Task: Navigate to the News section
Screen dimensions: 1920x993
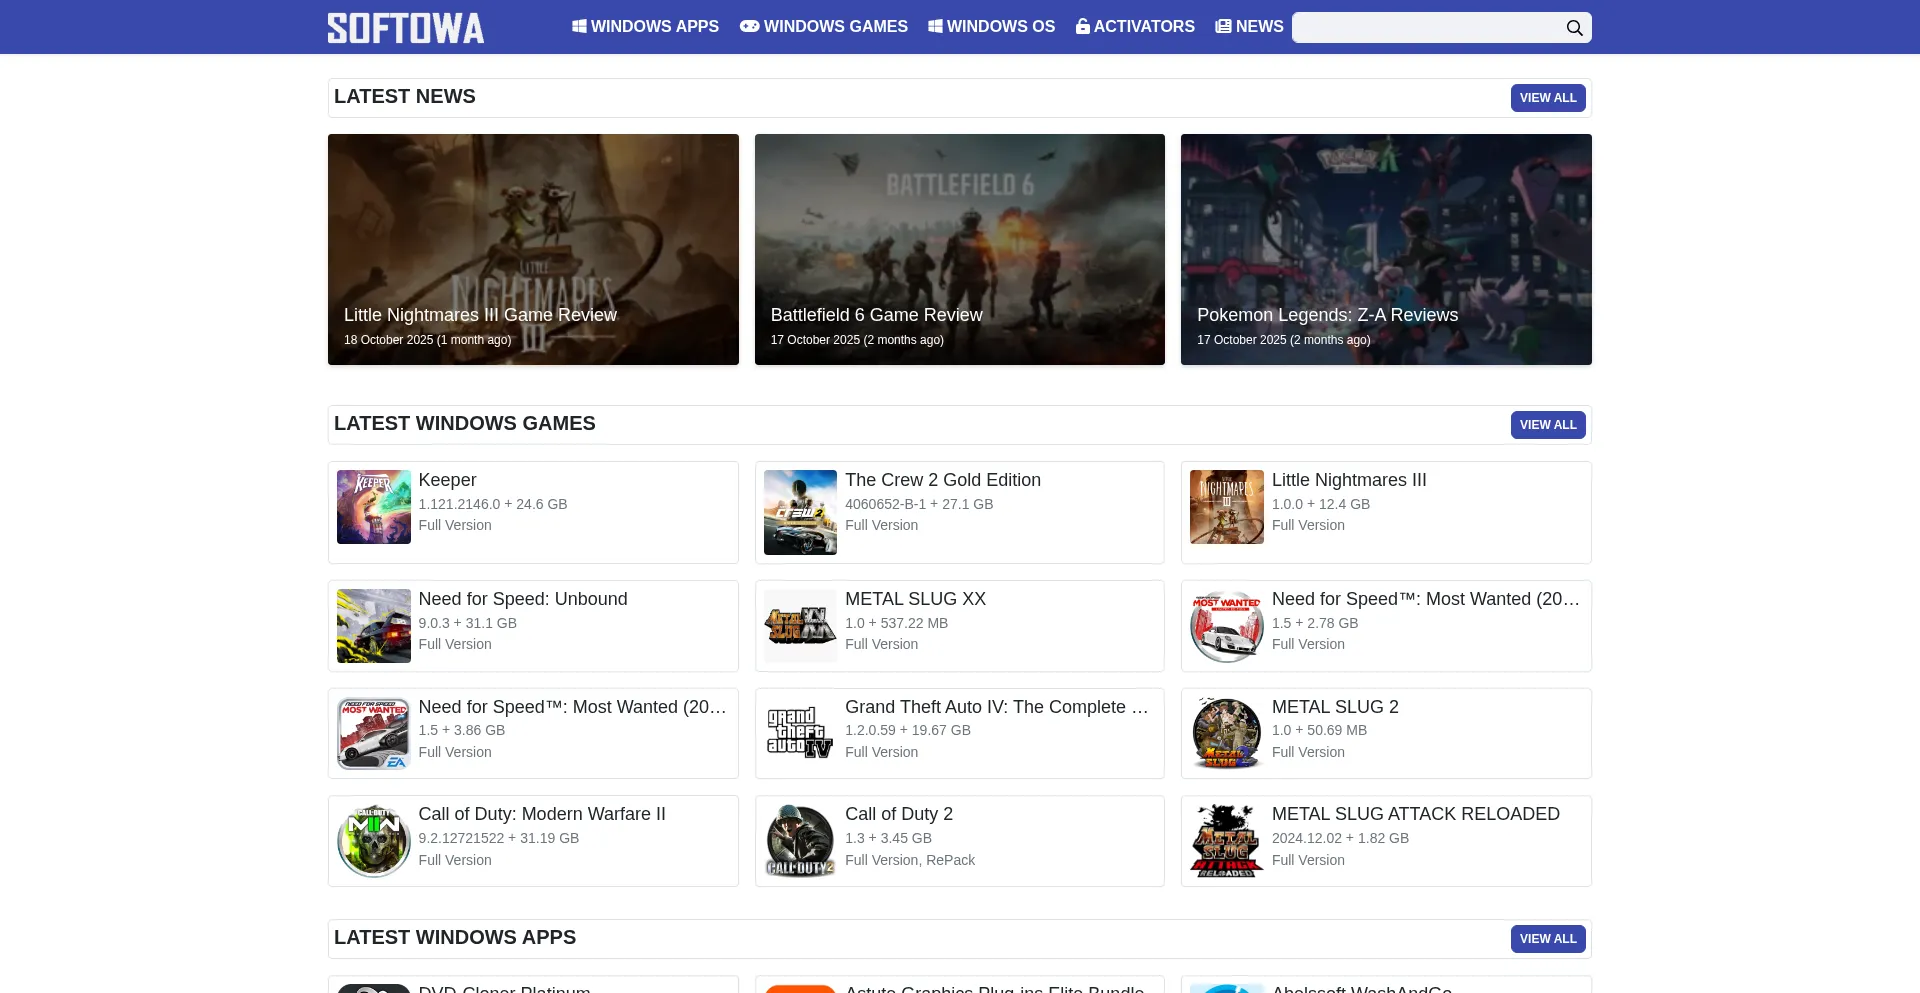Action: point(1249,27)
